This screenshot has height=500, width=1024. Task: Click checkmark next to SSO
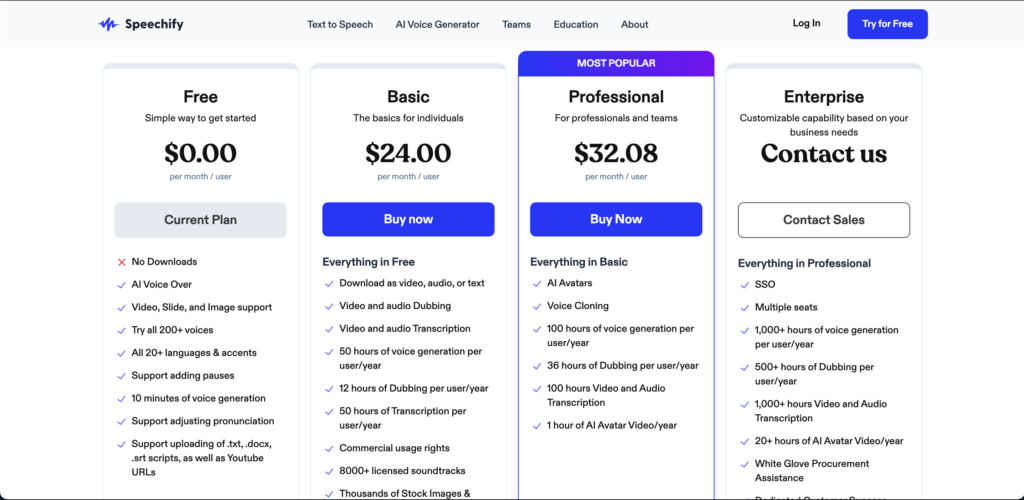click(745, 285)
